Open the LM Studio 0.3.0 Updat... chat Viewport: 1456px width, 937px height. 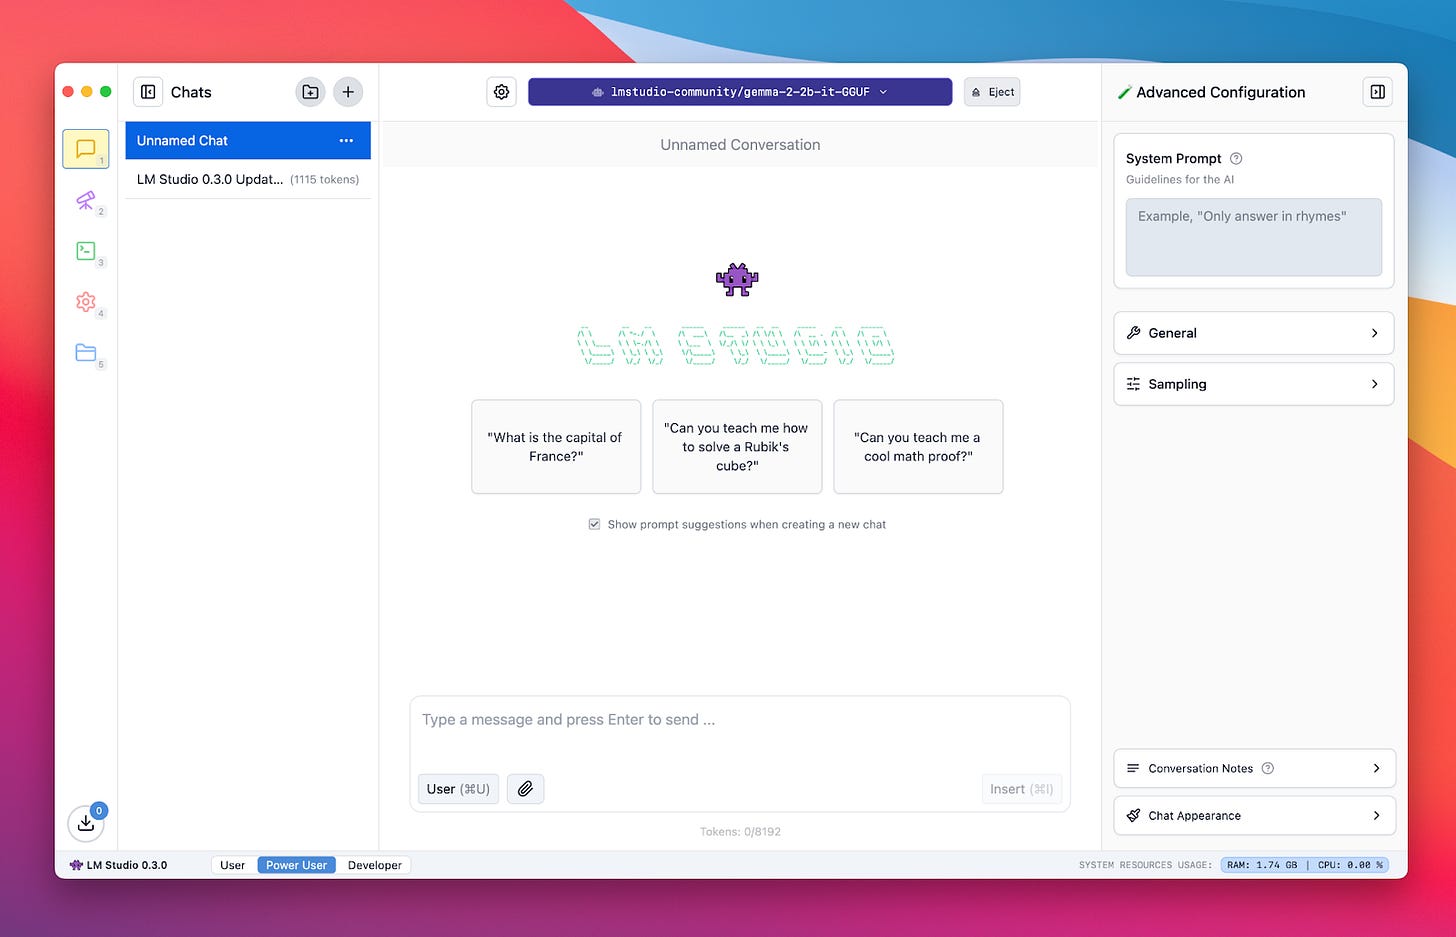248,180
